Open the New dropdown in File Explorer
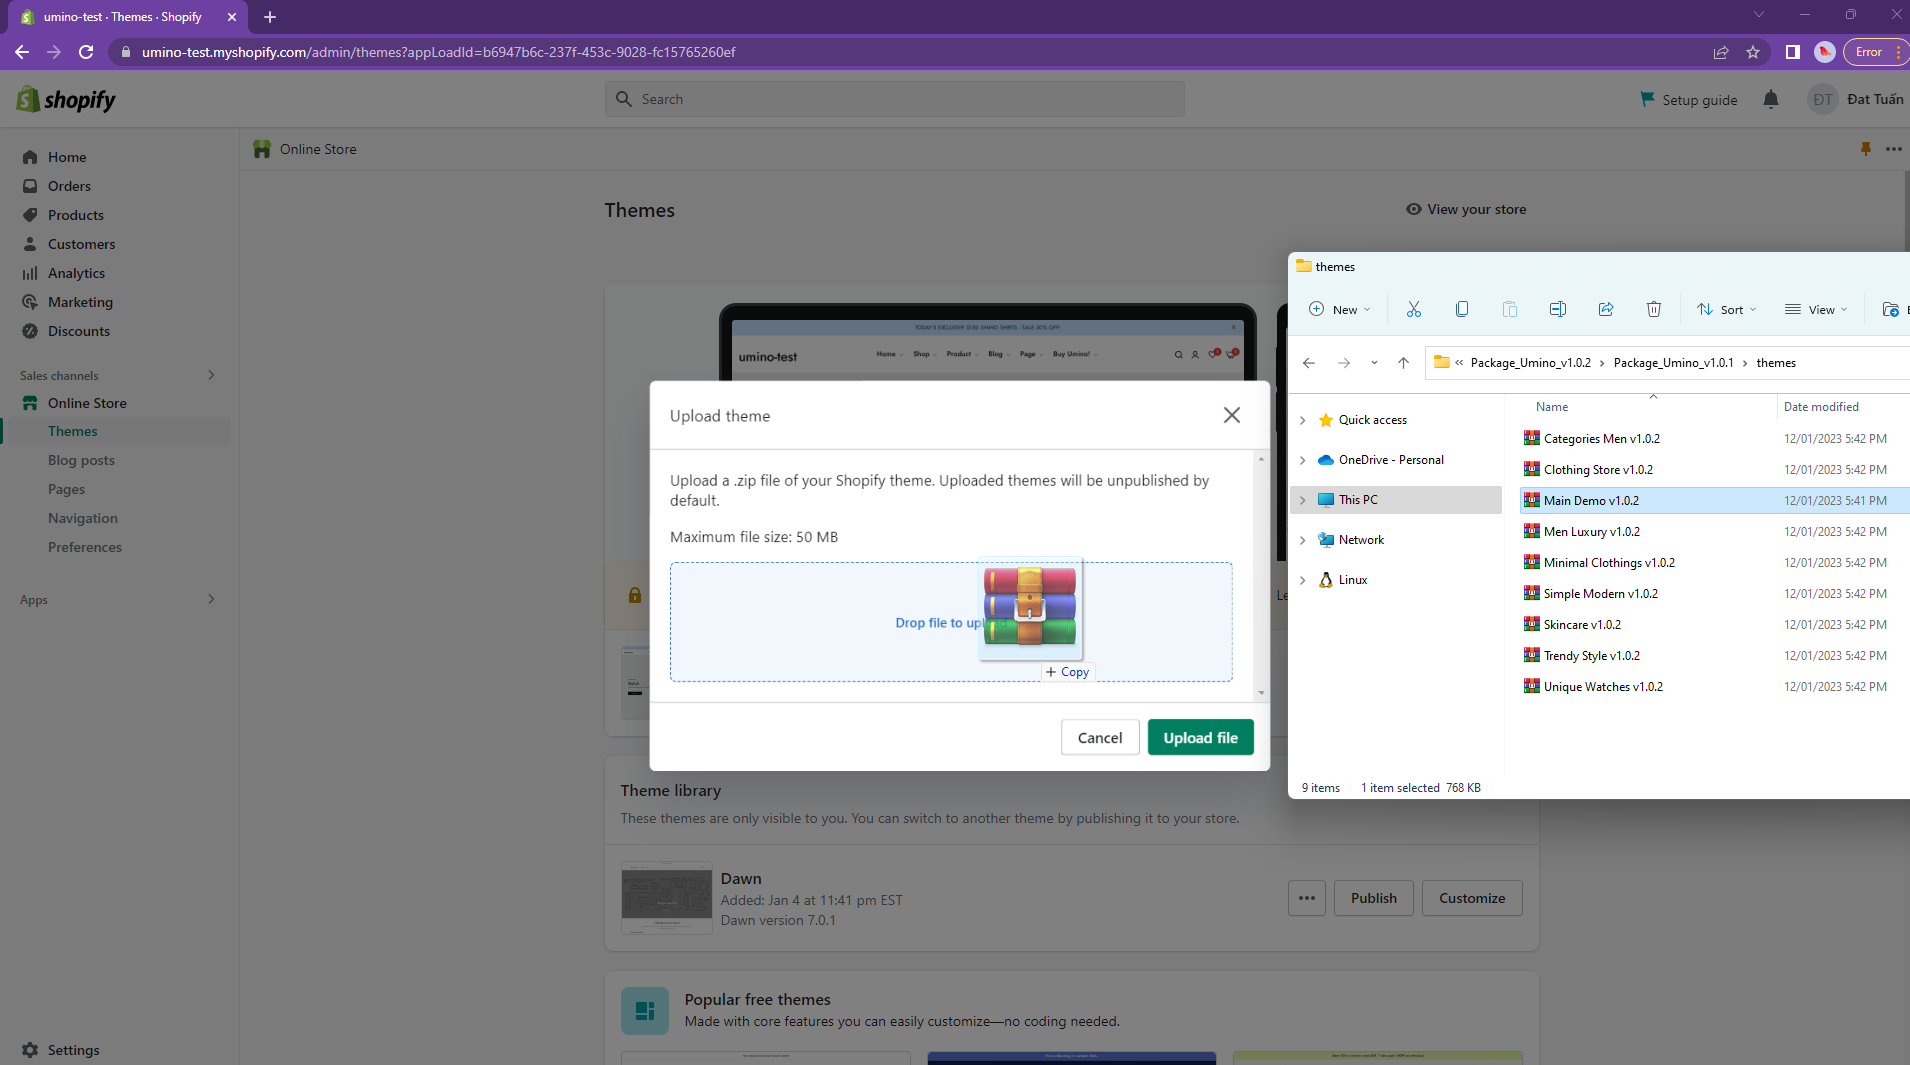1910x1065 pixels. pyautogui.click(x=1340, y=310)
